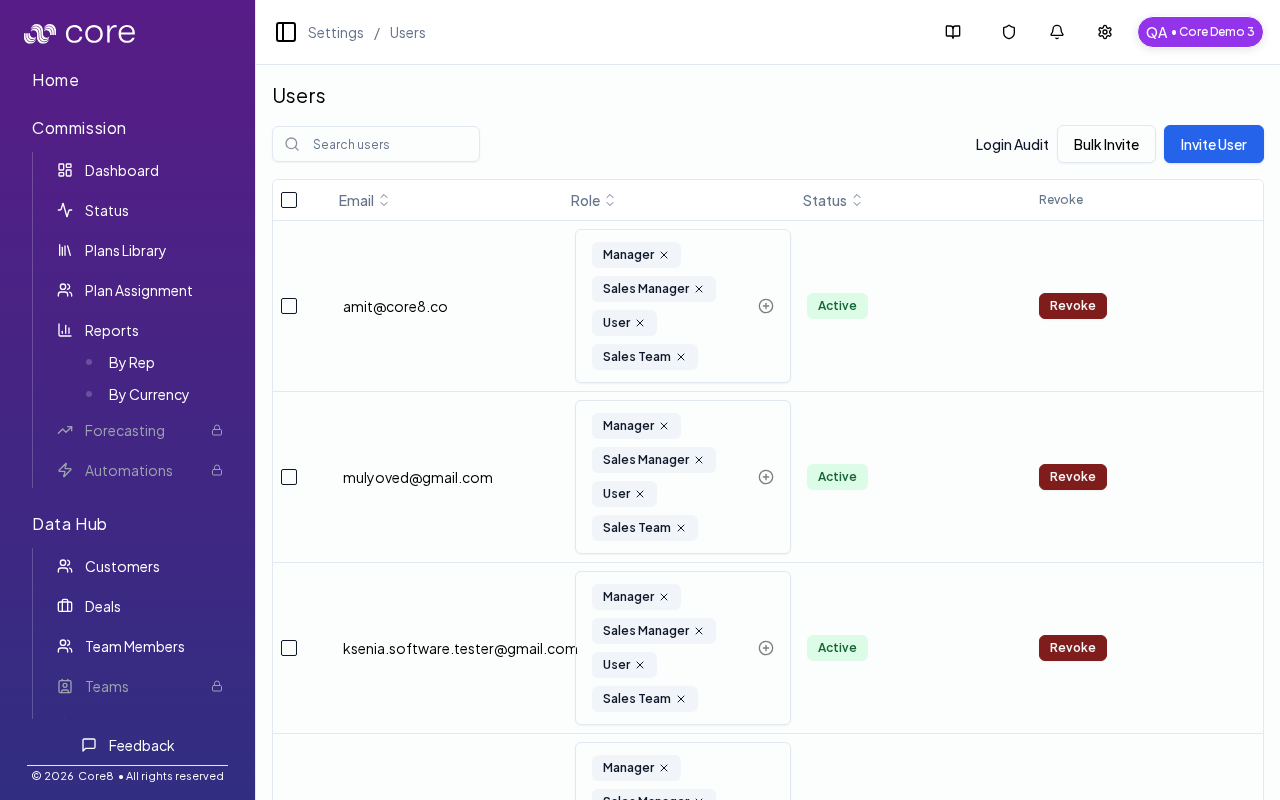This screenshot has height=800, width=1280.
Task: Select the checkbox for amit@core8.co
Action: click(289, 306)
